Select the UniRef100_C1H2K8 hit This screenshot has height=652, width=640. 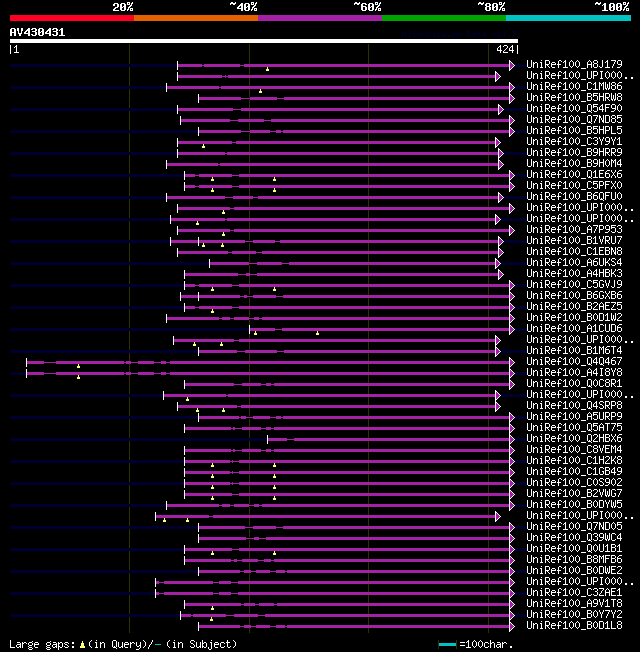point(574,461)
